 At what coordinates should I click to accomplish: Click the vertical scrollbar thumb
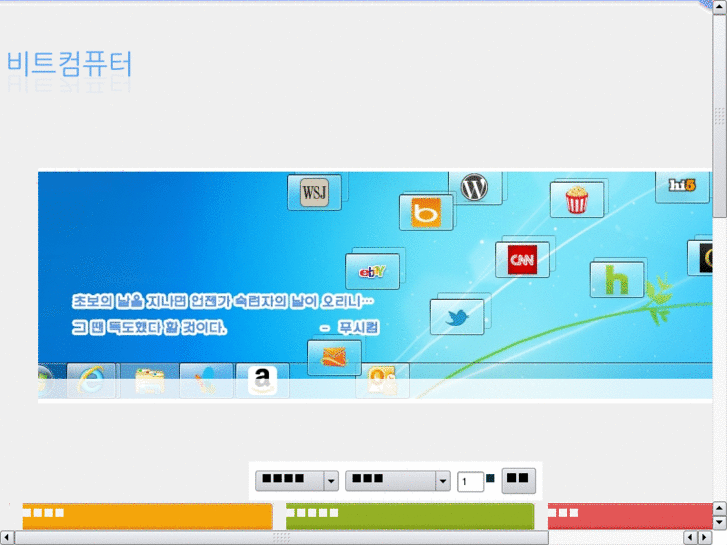click(720, 115)
